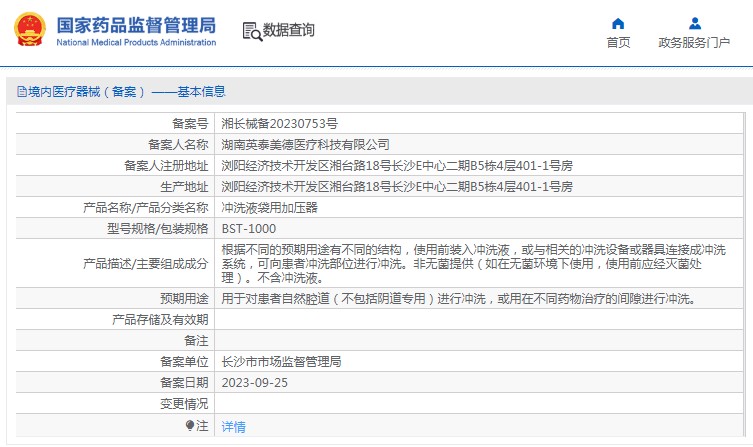
Task: Click the NMPA national emblem logo
Action: [x=30, y=29]
